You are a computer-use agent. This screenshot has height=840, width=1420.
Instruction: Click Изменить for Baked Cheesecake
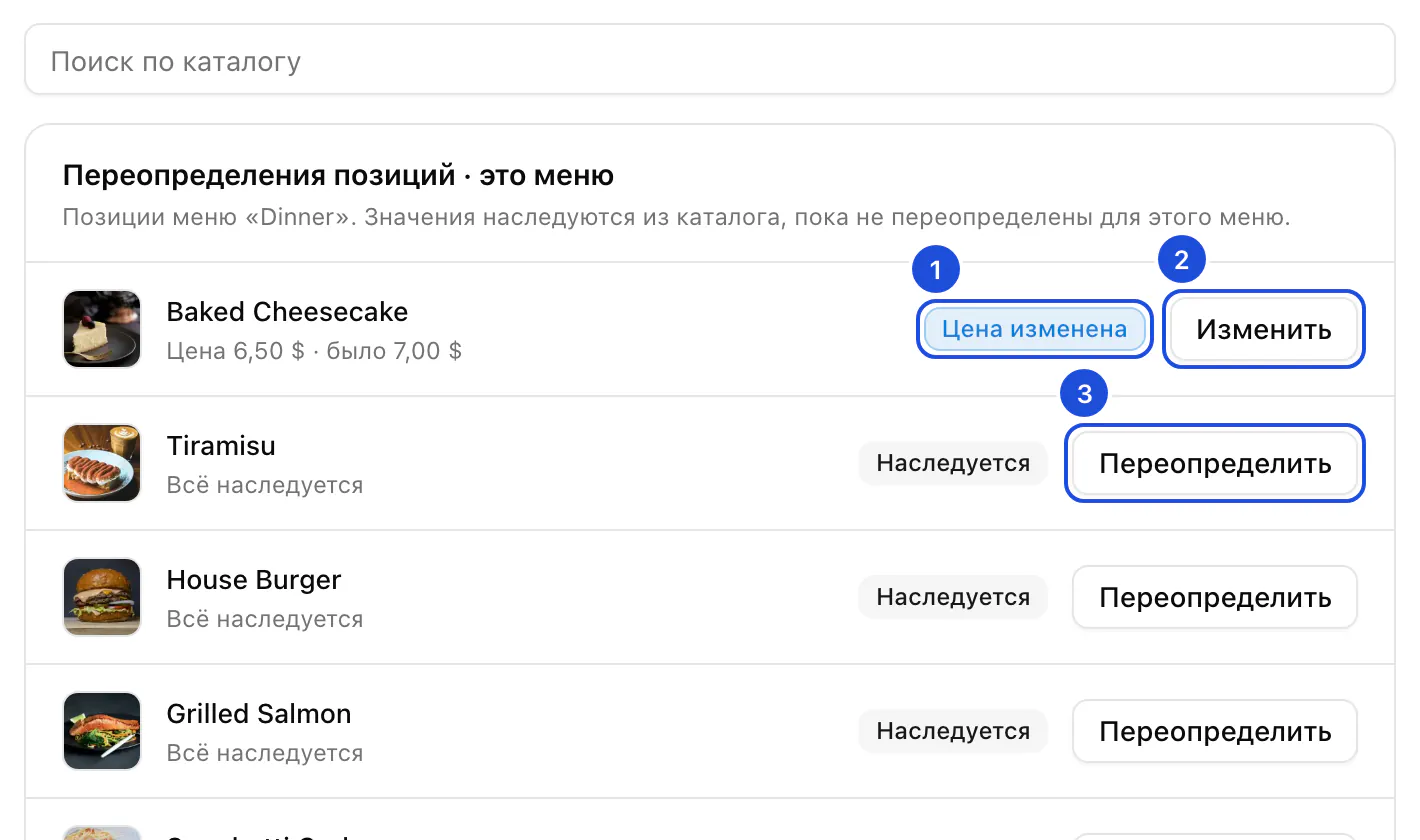tap(1264, 329)
